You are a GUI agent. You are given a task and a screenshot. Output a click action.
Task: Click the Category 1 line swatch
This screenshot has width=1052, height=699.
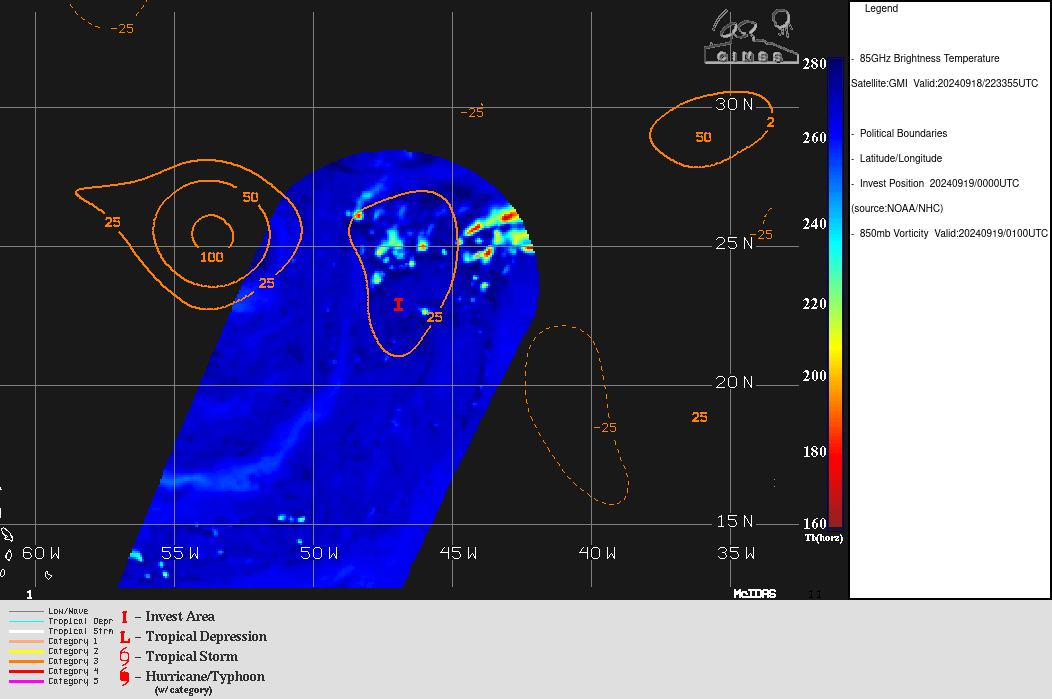(x=26, y=641)
